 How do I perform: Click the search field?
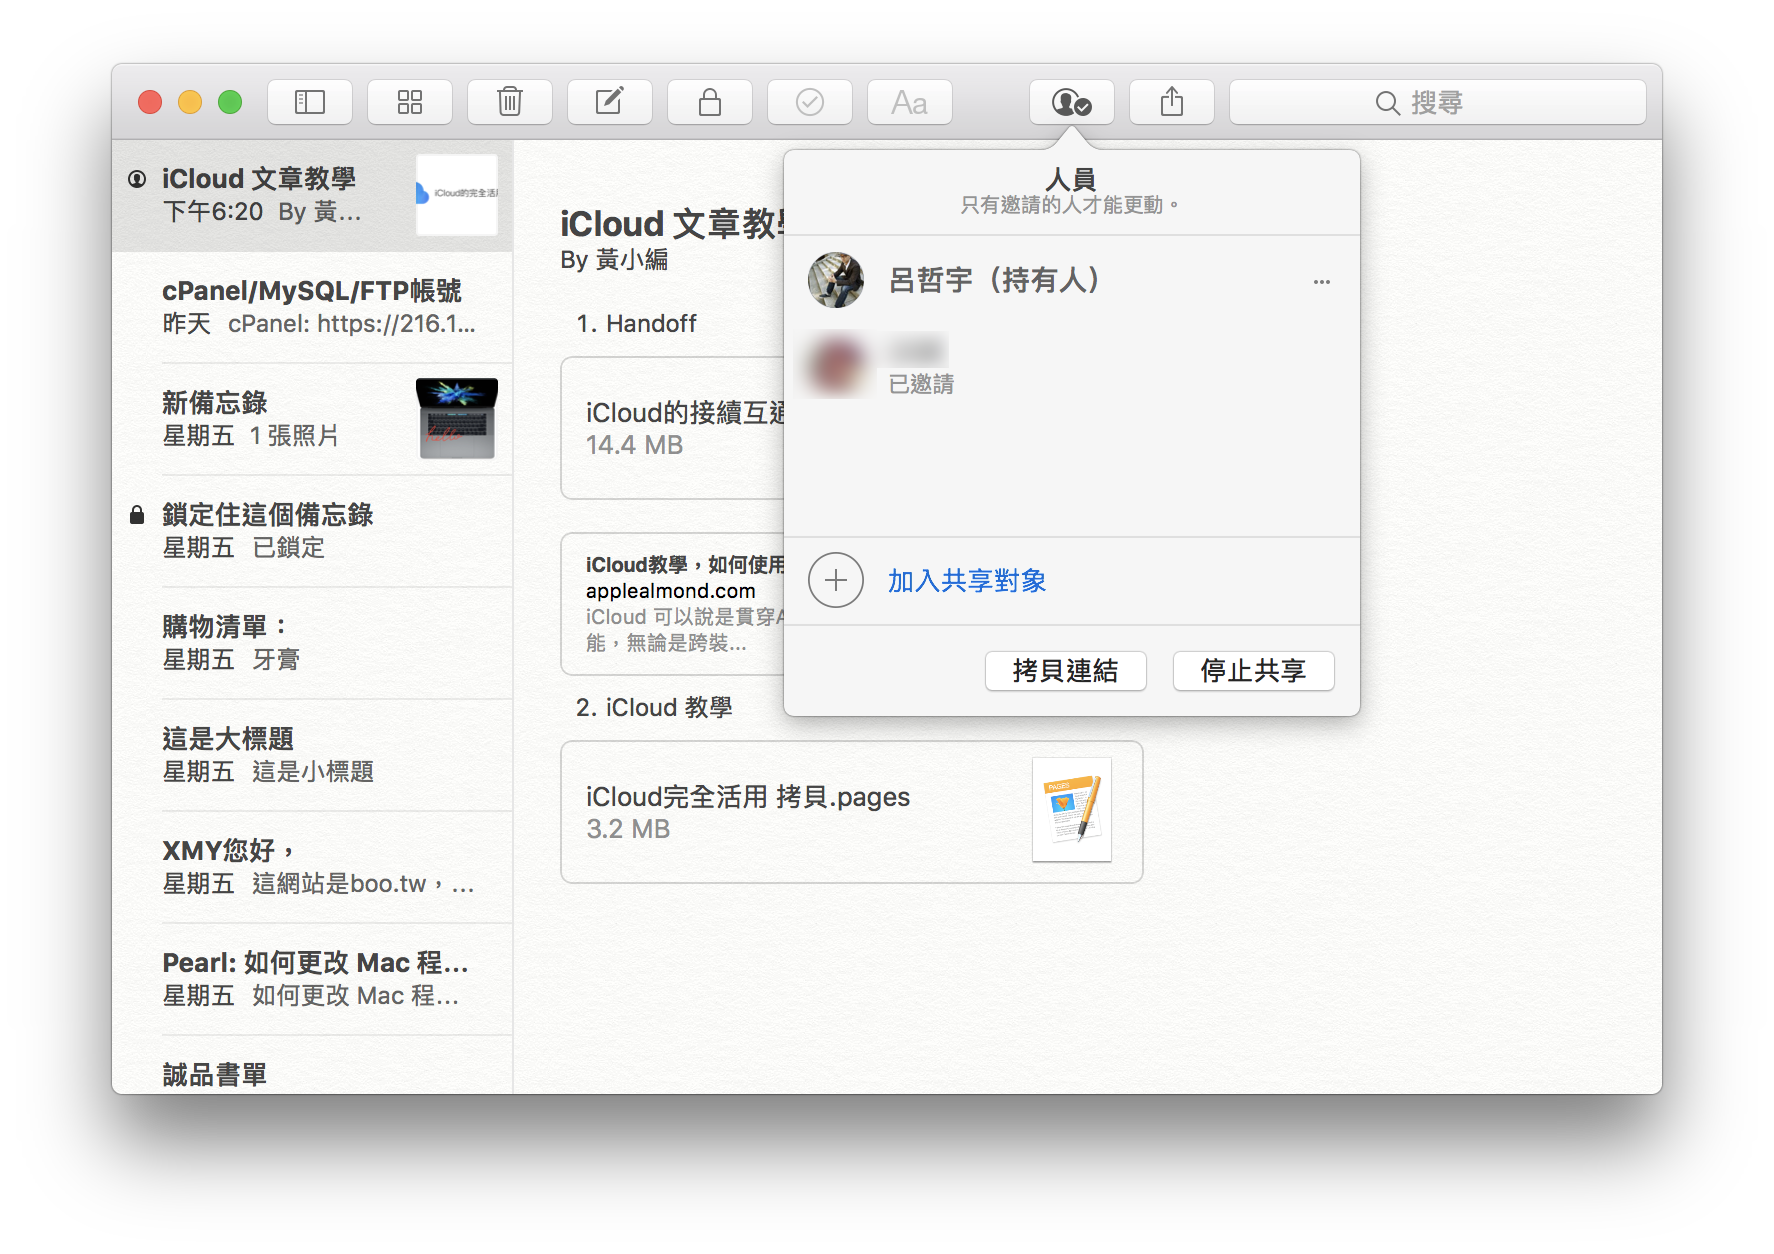click(x=1438, y=102)
